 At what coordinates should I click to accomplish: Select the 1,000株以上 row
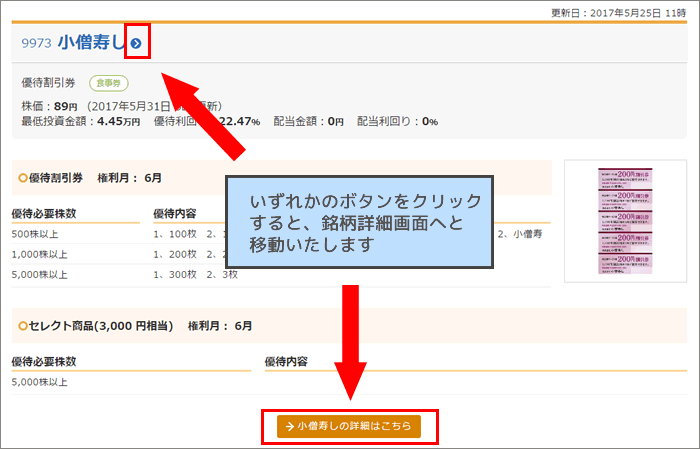coord(281,254)
